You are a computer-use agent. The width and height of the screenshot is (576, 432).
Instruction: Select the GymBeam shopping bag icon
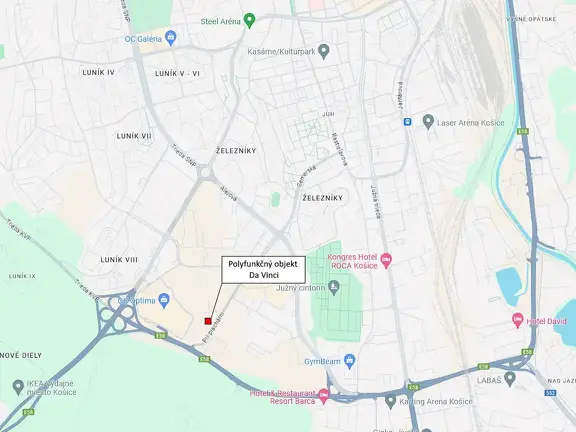point(350,361)
